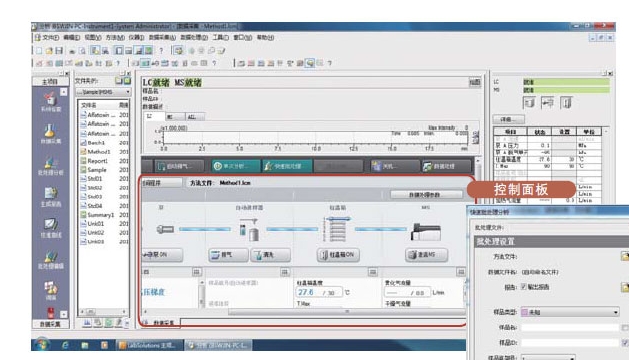The width and height of the screenshot is (629, 360).
Task: Click the column oven (柱温箱) device image
Action: tap(337, 229)
